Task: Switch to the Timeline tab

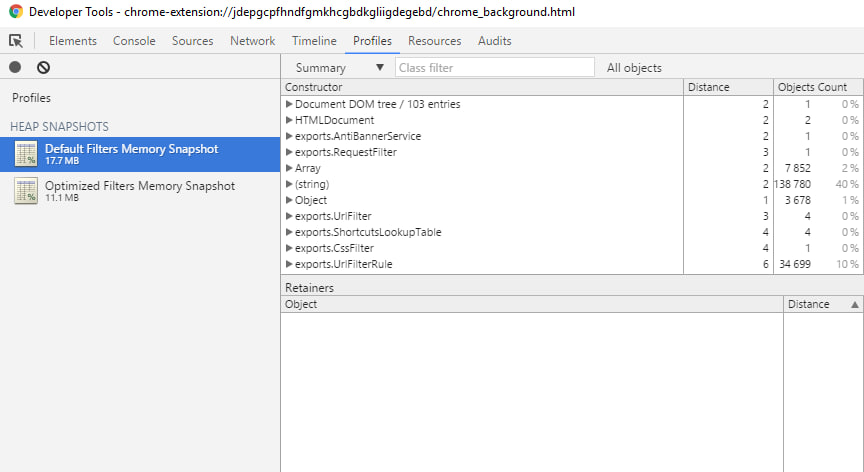Action: [314, 41]
